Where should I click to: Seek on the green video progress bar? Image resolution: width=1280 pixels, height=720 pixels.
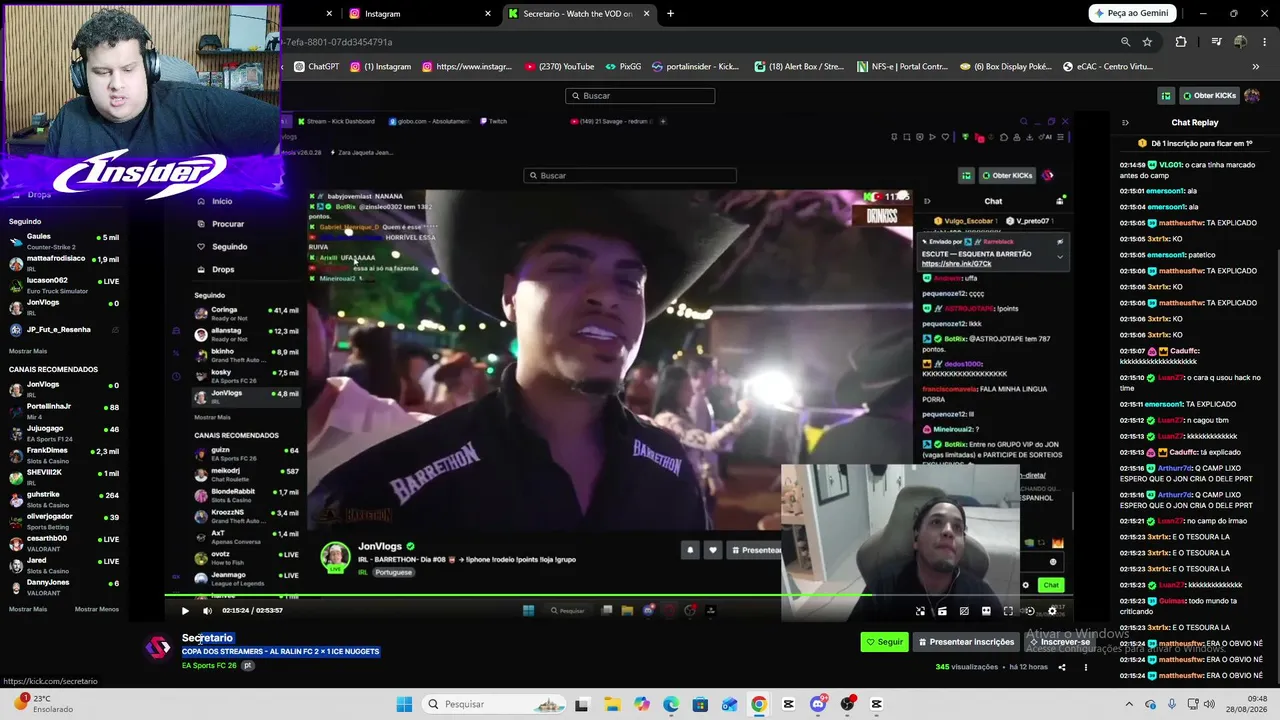point(620,597)
